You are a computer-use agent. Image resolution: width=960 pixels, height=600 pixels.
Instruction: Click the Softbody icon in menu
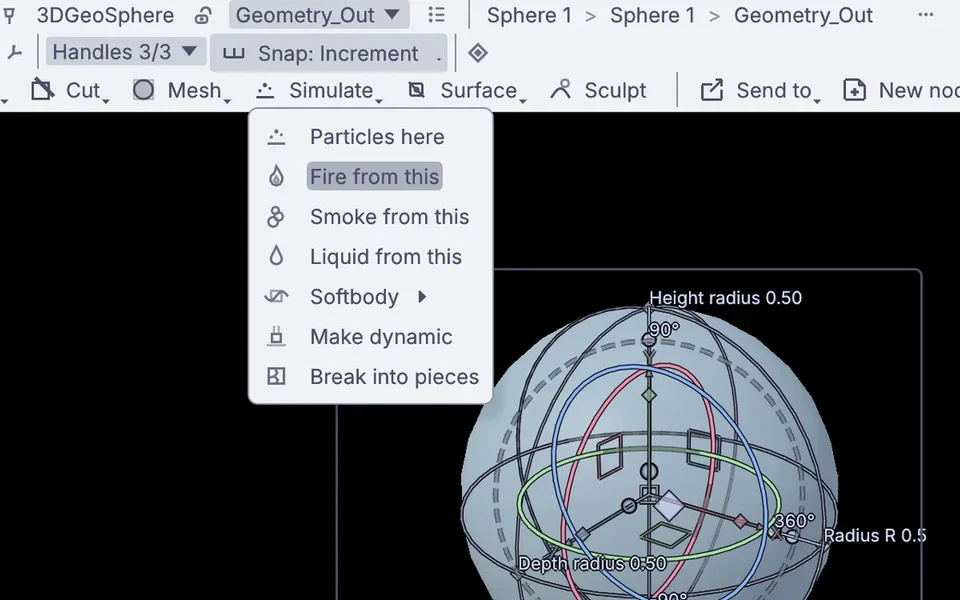(276, 297)
